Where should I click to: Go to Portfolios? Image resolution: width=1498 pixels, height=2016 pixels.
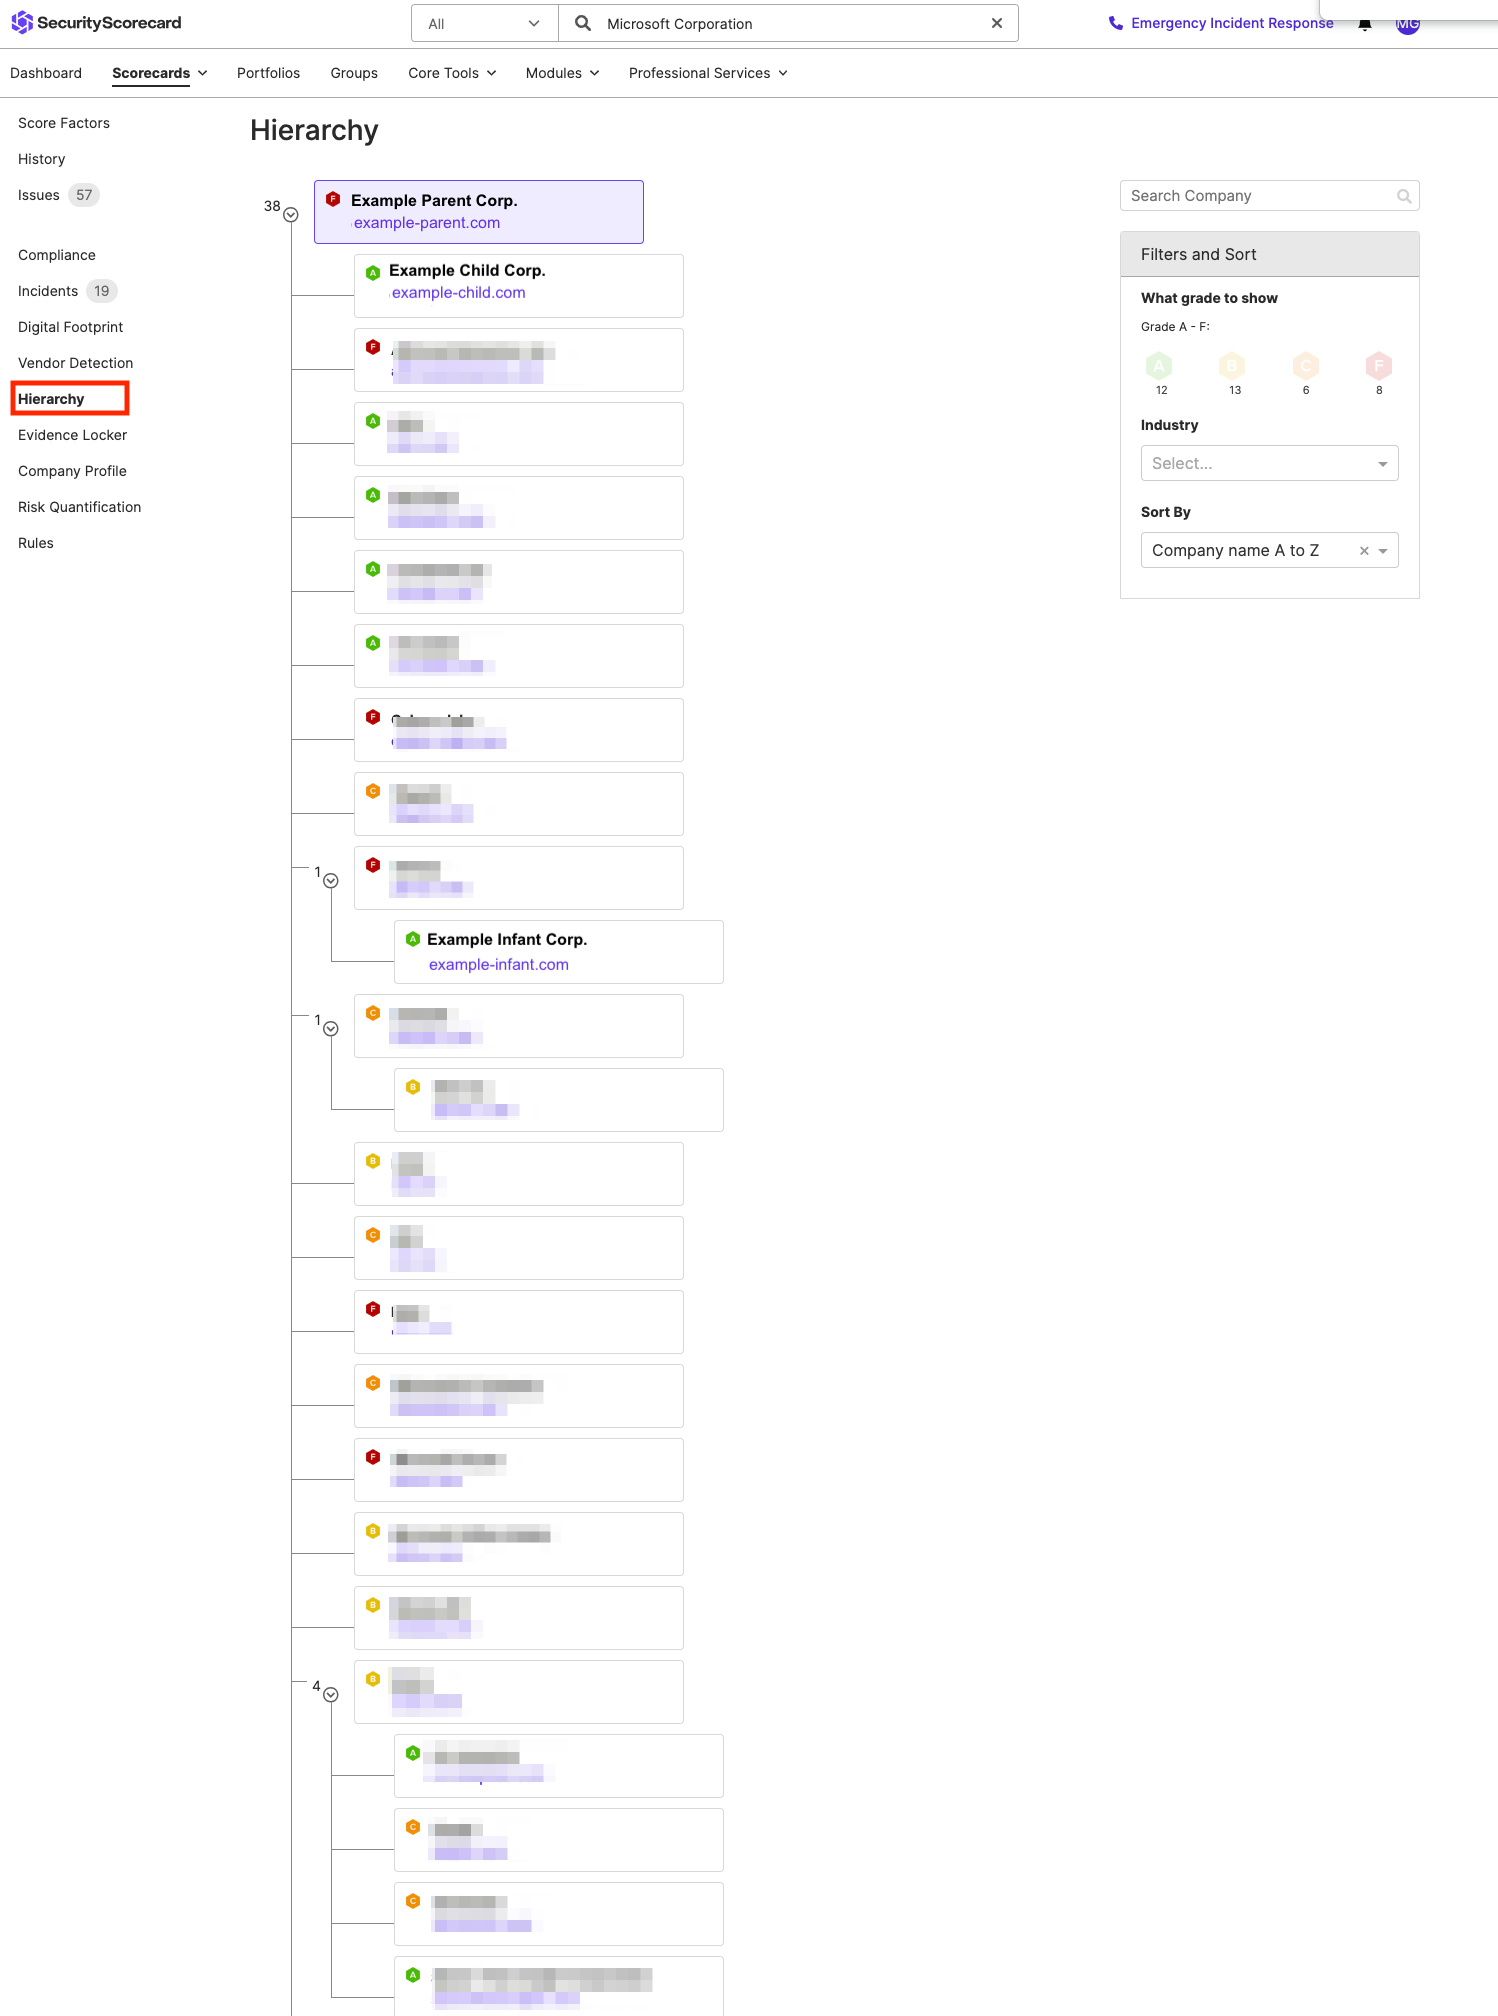(x=268, y=73)
